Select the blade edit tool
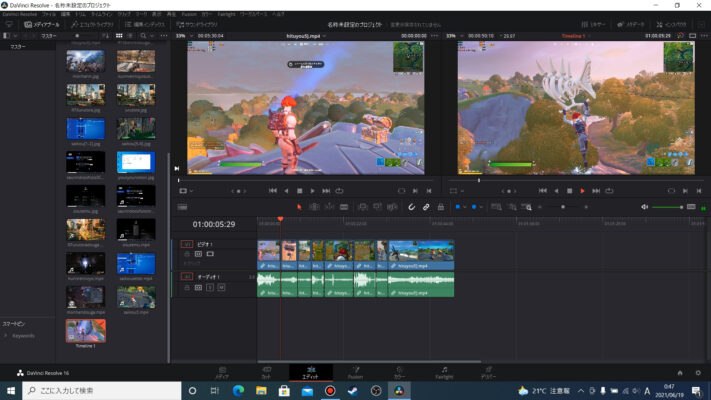Image resolution: width=711 pixels, height=400 pixels. pyautogui.click(x=344, y=207)
